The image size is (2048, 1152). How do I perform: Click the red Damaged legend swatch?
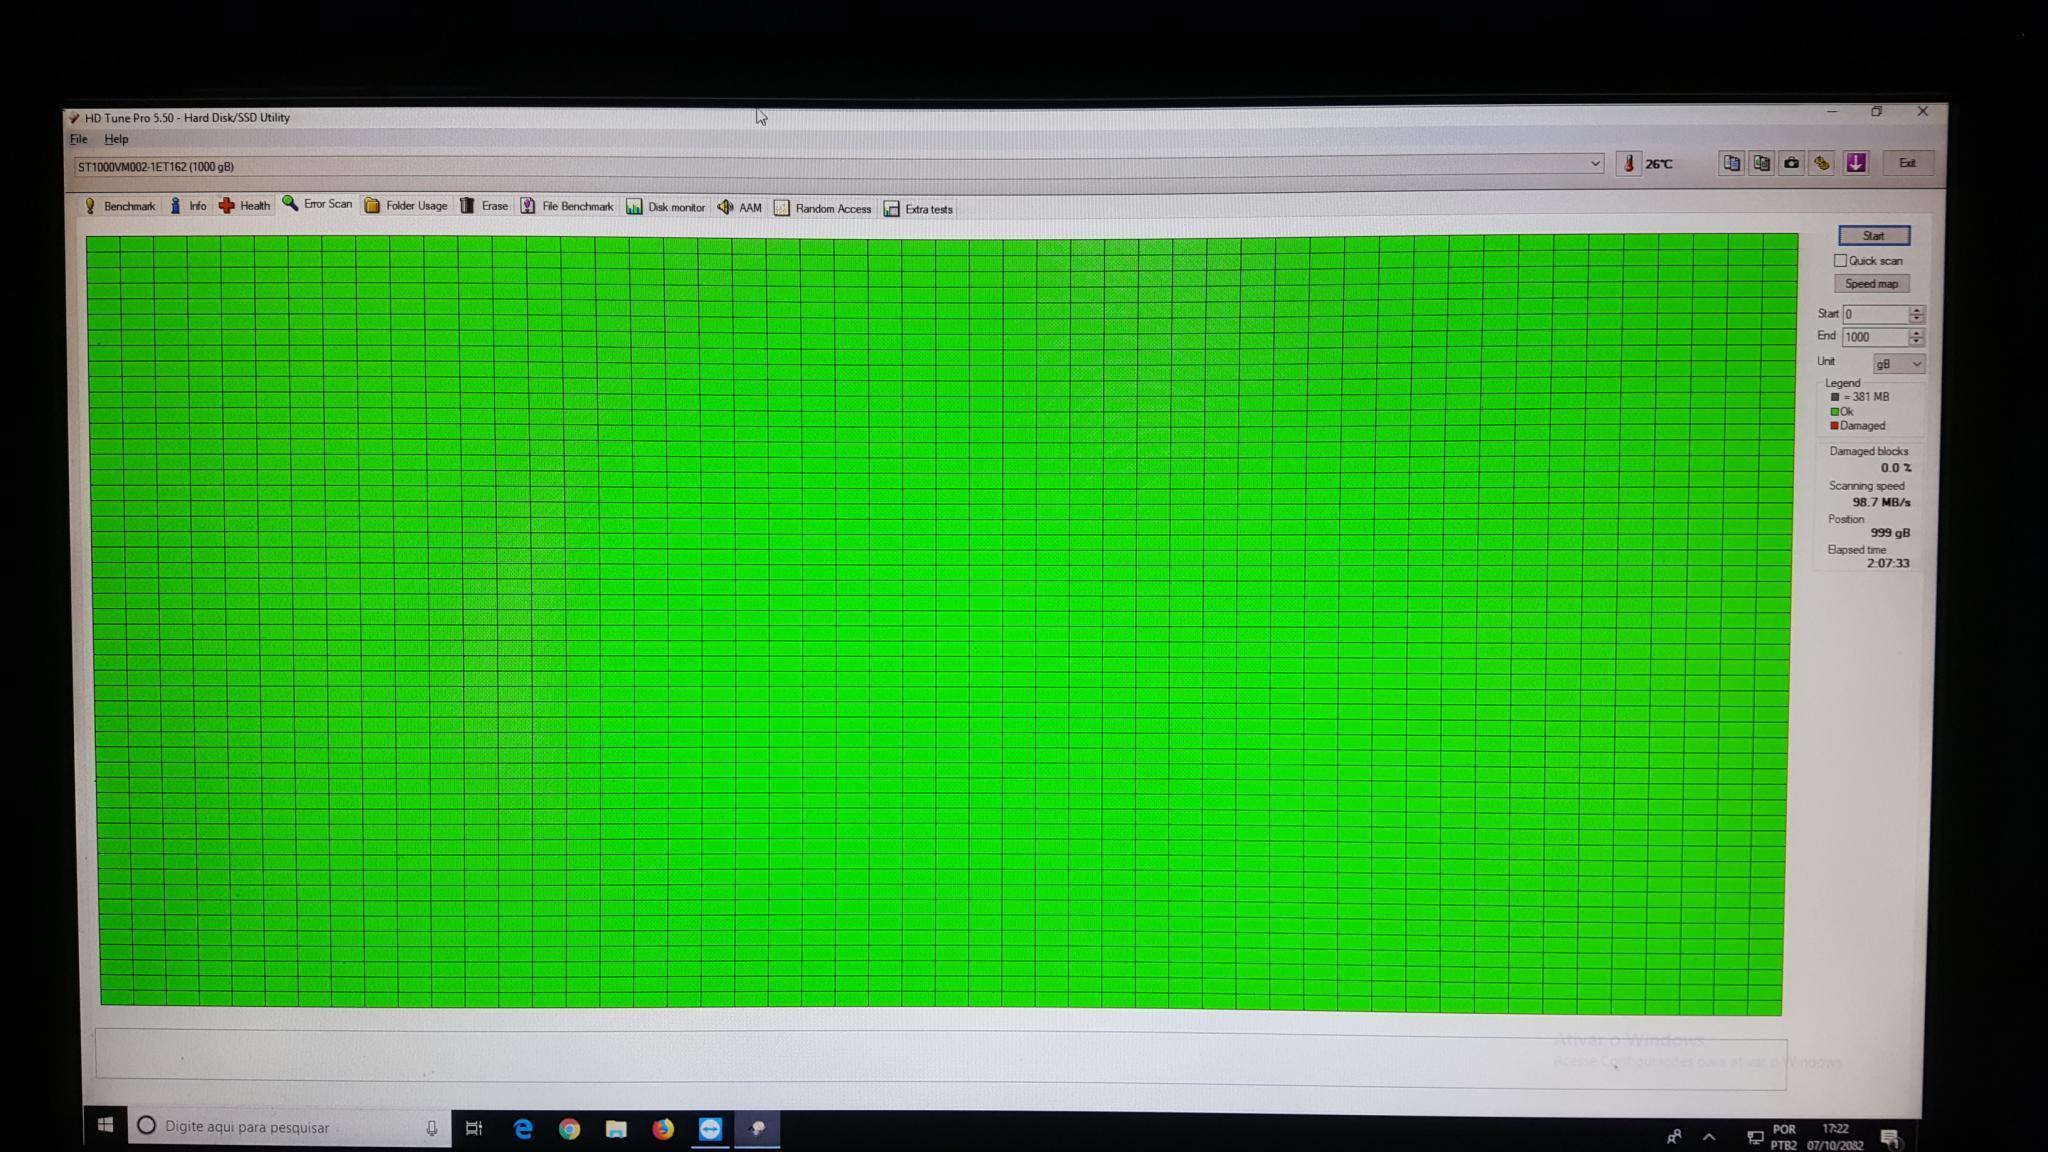(x=1834, y=426)
